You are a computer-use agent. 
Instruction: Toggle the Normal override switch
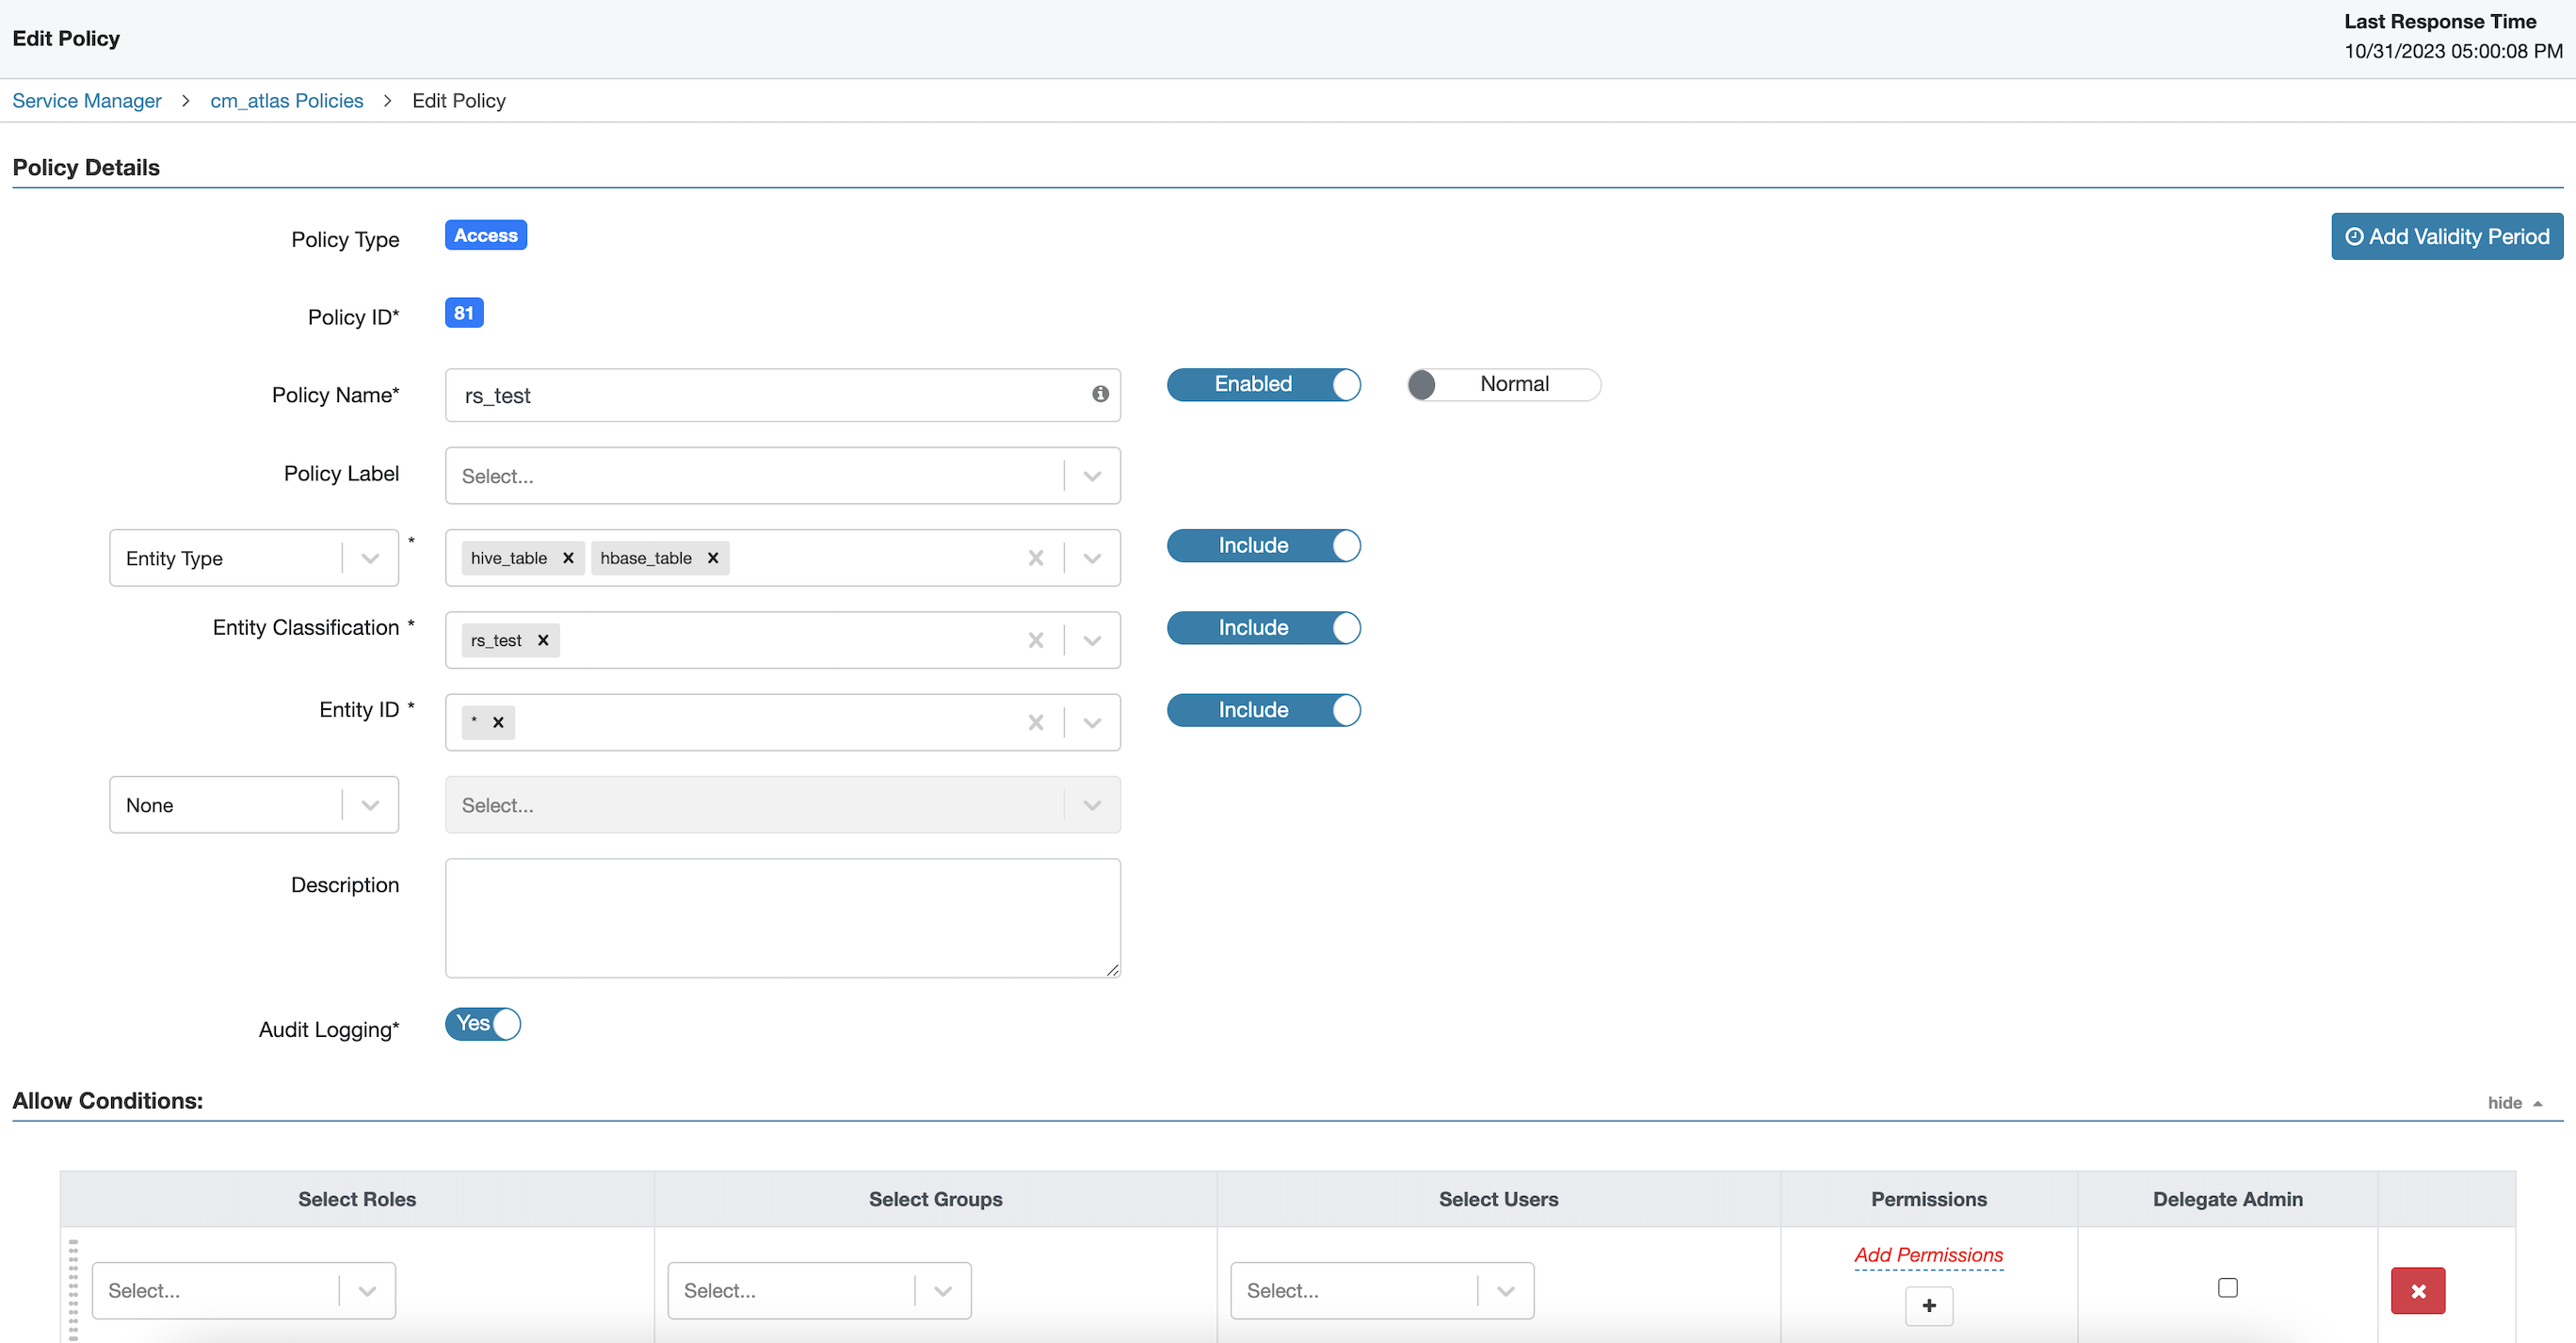[1503, 384]
